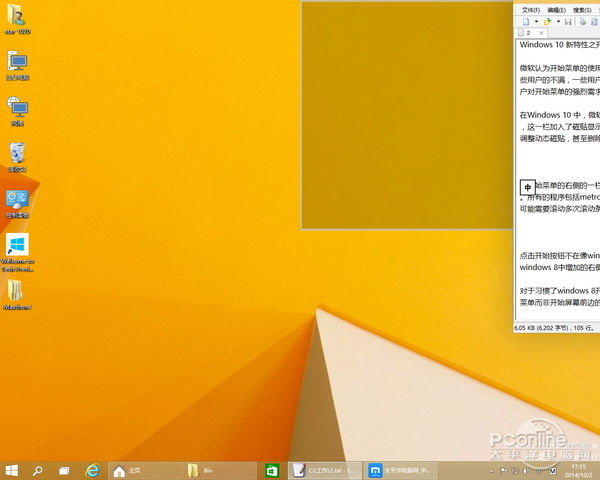
Task: Open the Welcome to Tech Preview shortcut
Action: coord(17,246)
